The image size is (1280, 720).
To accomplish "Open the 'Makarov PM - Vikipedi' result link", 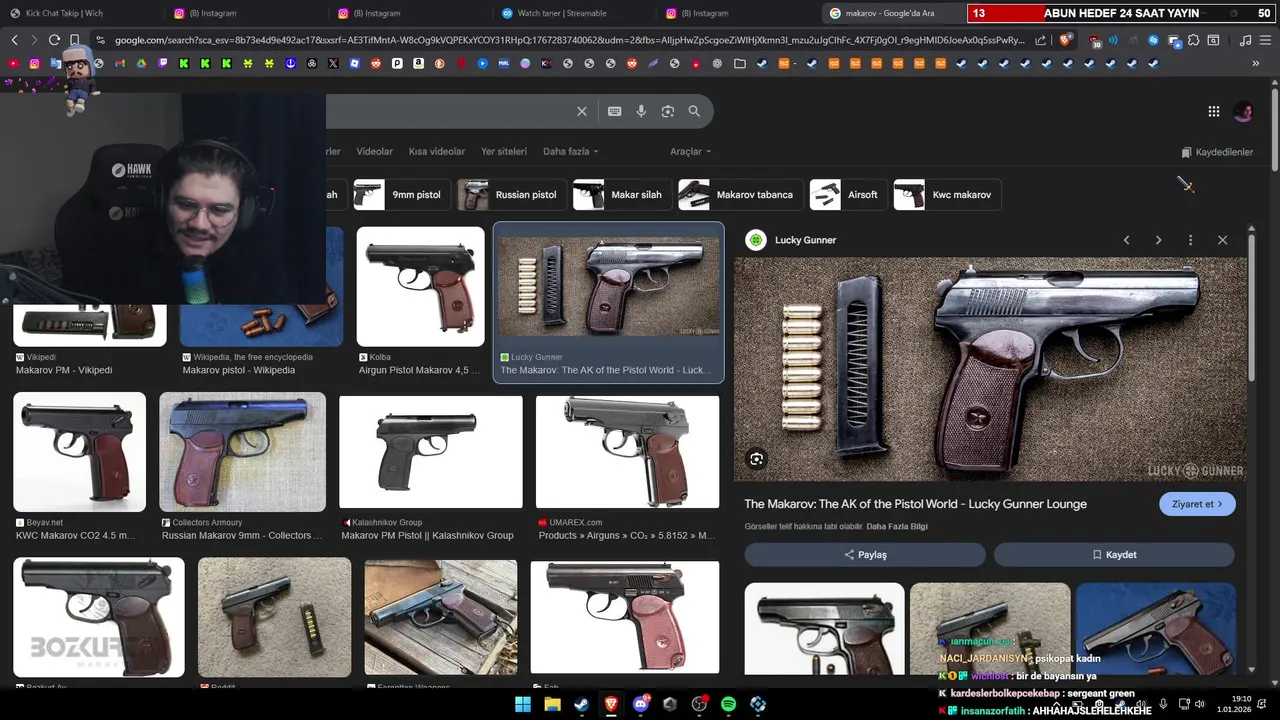I will tap(64, 370).
